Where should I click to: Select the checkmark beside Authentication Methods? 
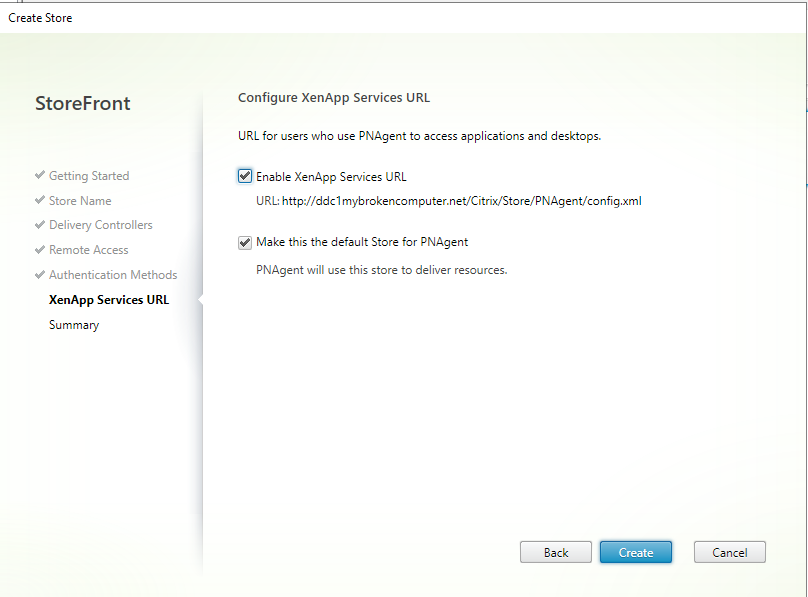(x=40, y=275)
